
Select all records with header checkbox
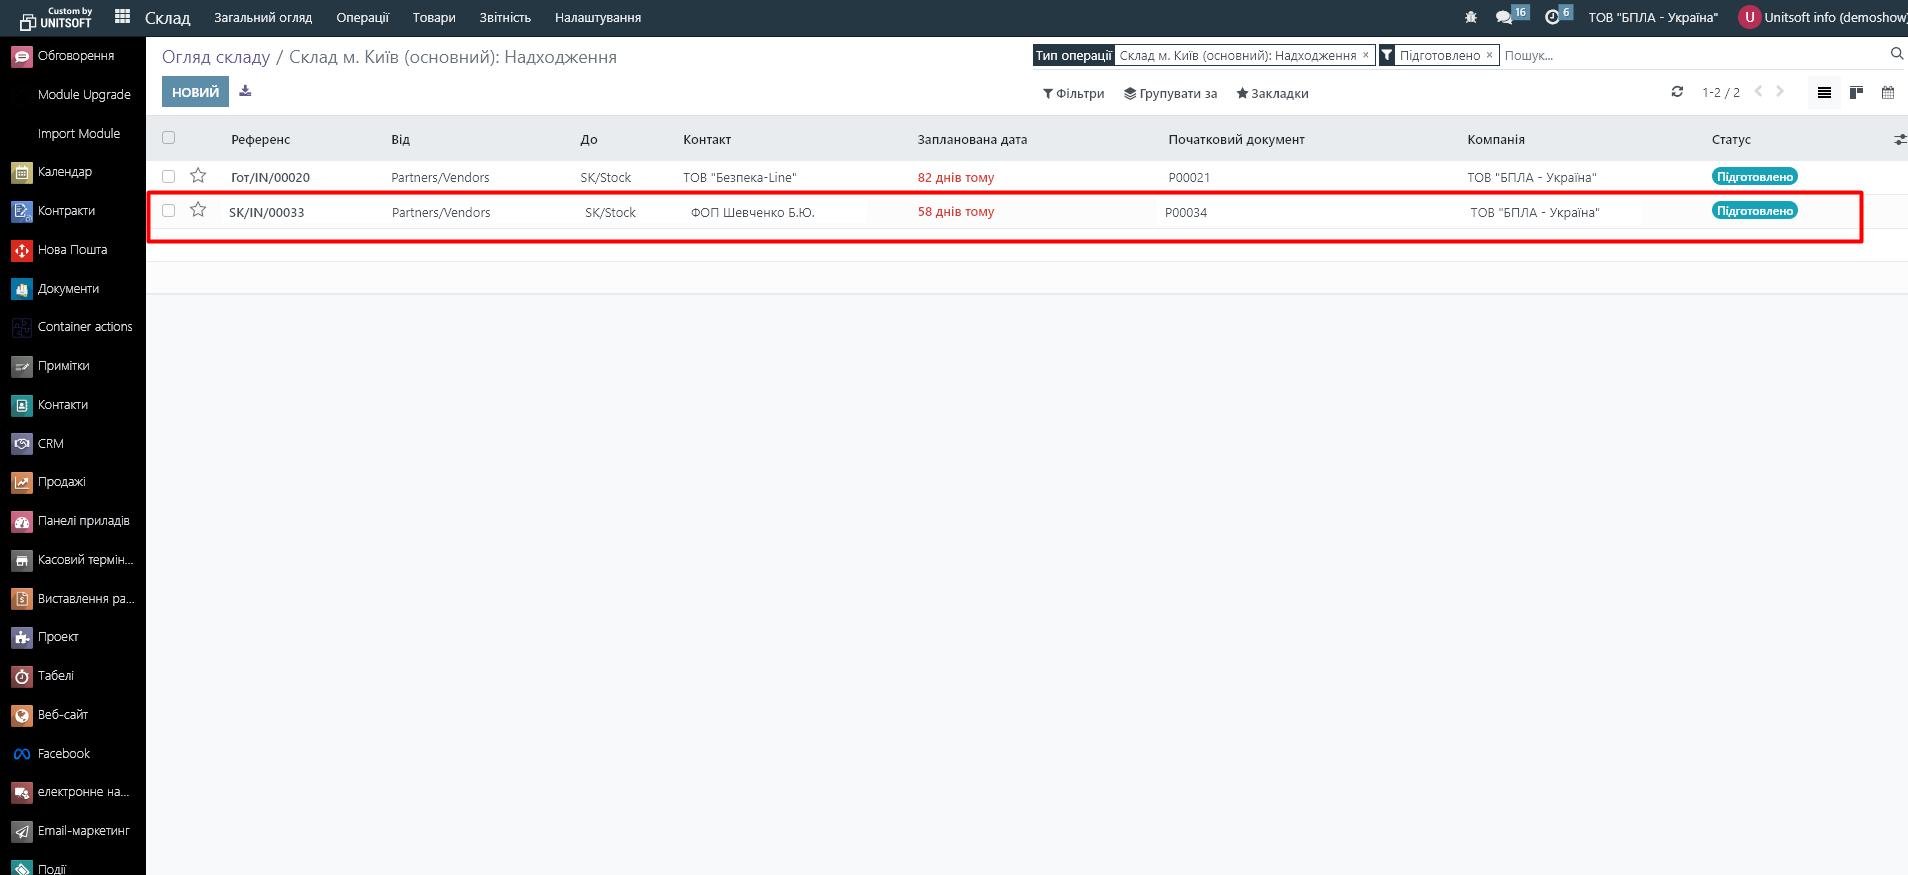point(168,138)
